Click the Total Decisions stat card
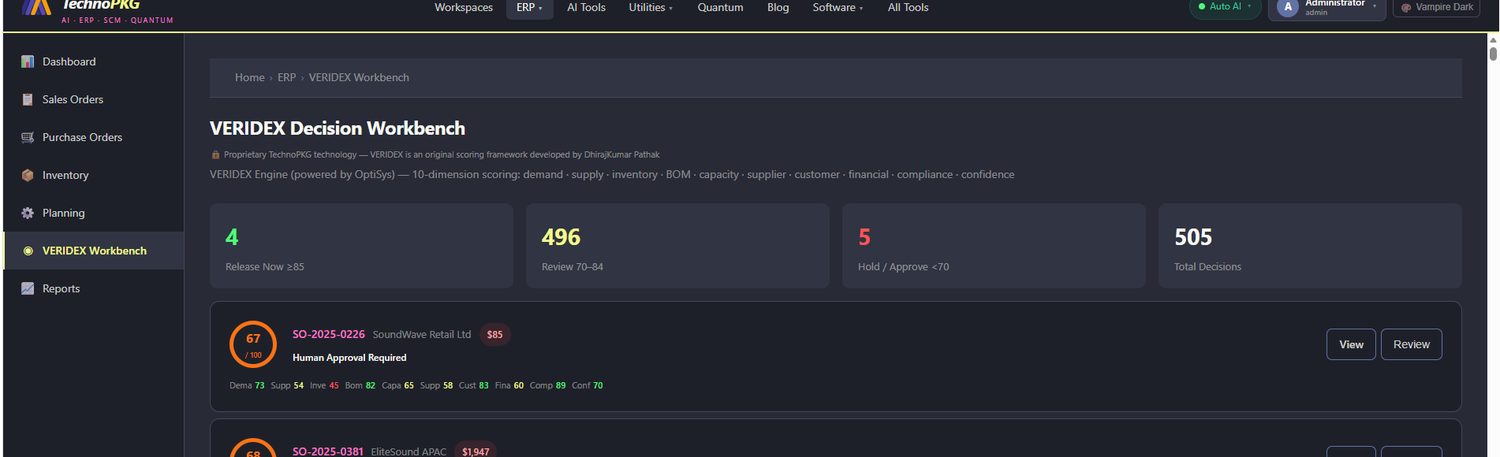 point(1310,246)
